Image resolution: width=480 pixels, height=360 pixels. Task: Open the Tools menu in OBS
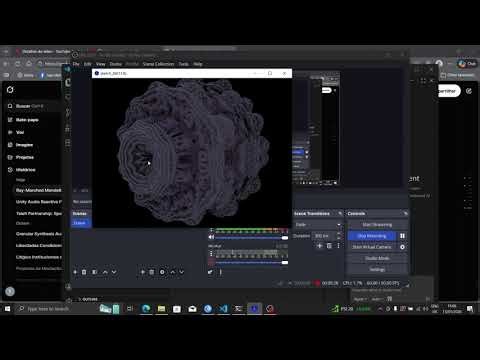click(x=184, y=64)
